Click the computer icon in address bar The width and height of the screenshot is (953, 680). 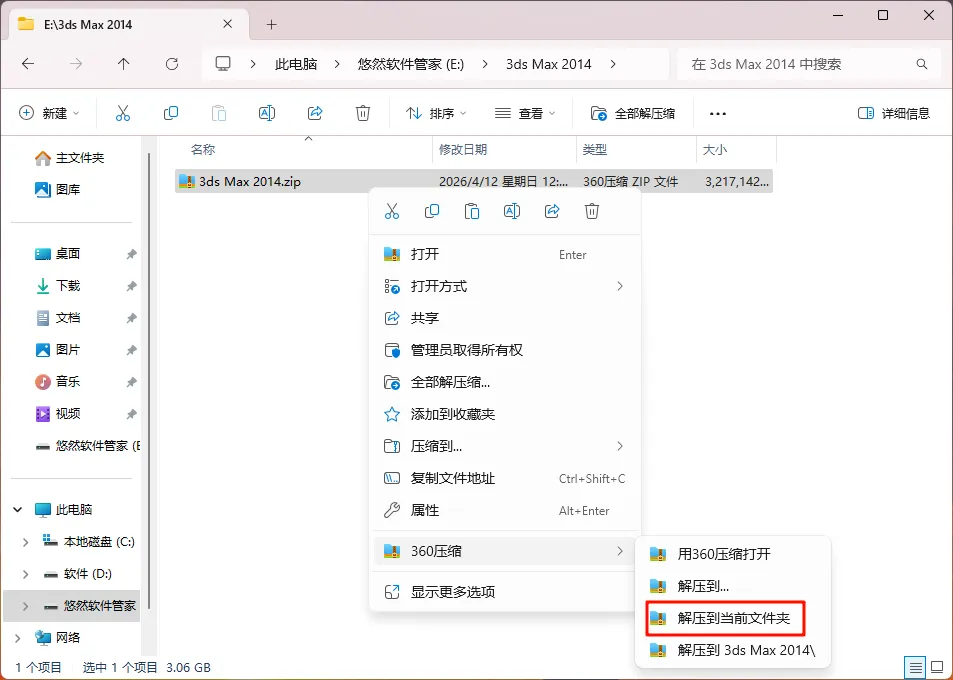pos(223,64)
